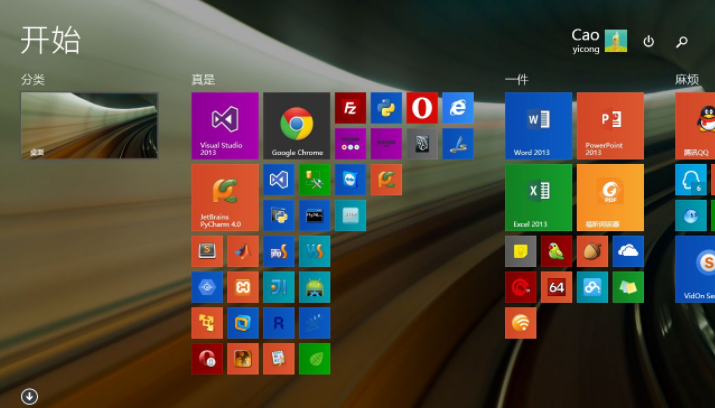The width and height of the screenshot is (715, 408).
Task: Launch the XAMPP tile
Action: pos(243,287)
